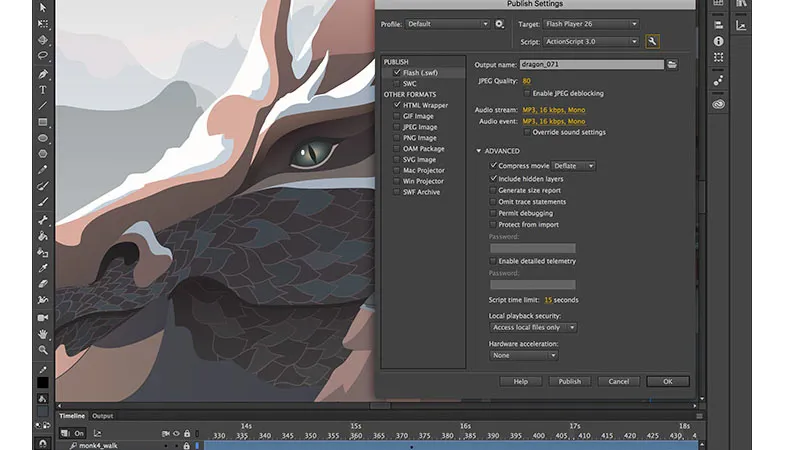Open ActionScript settings wrench icon
This screenshot has width=785, height=450.
coord(652,41)
